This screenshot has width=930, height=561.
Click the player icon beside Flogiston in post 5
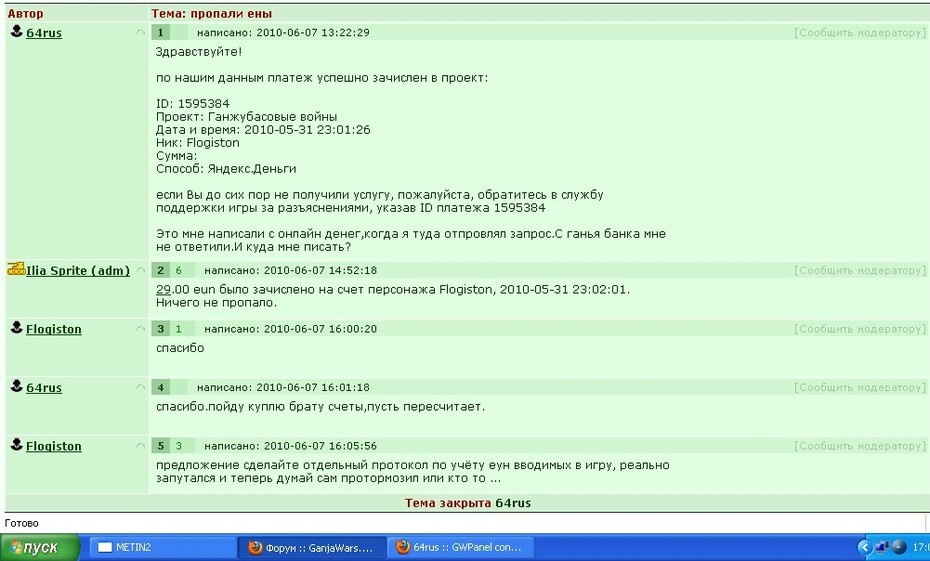[17, 444]
